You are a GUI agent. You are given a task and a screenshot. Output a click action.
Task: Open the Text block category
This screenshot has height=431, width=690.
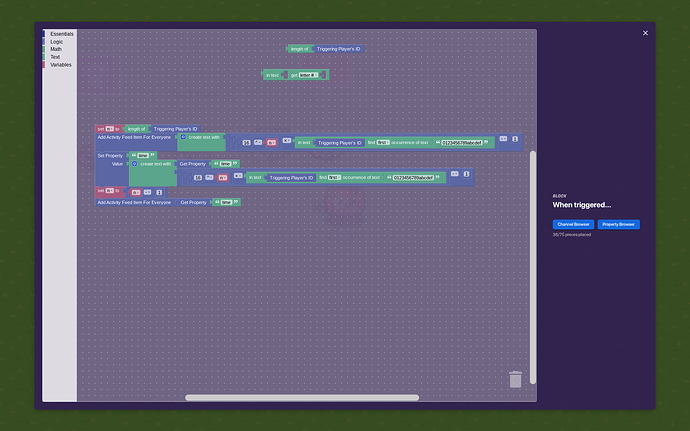point(55,57)
